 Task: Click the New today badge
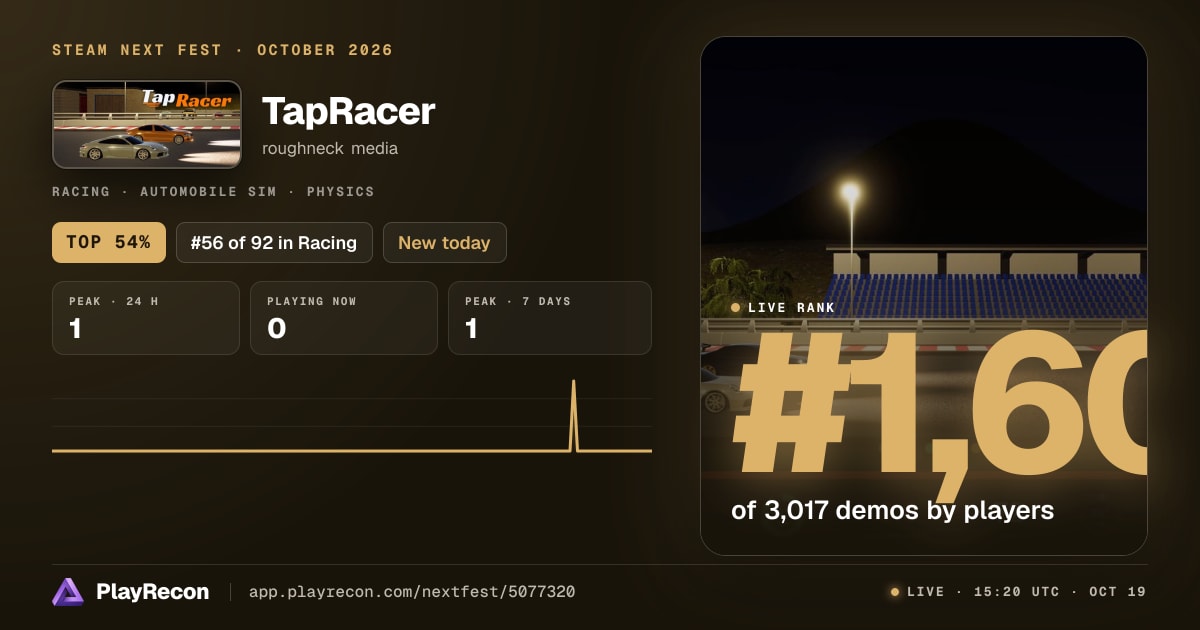click(444, 242)
